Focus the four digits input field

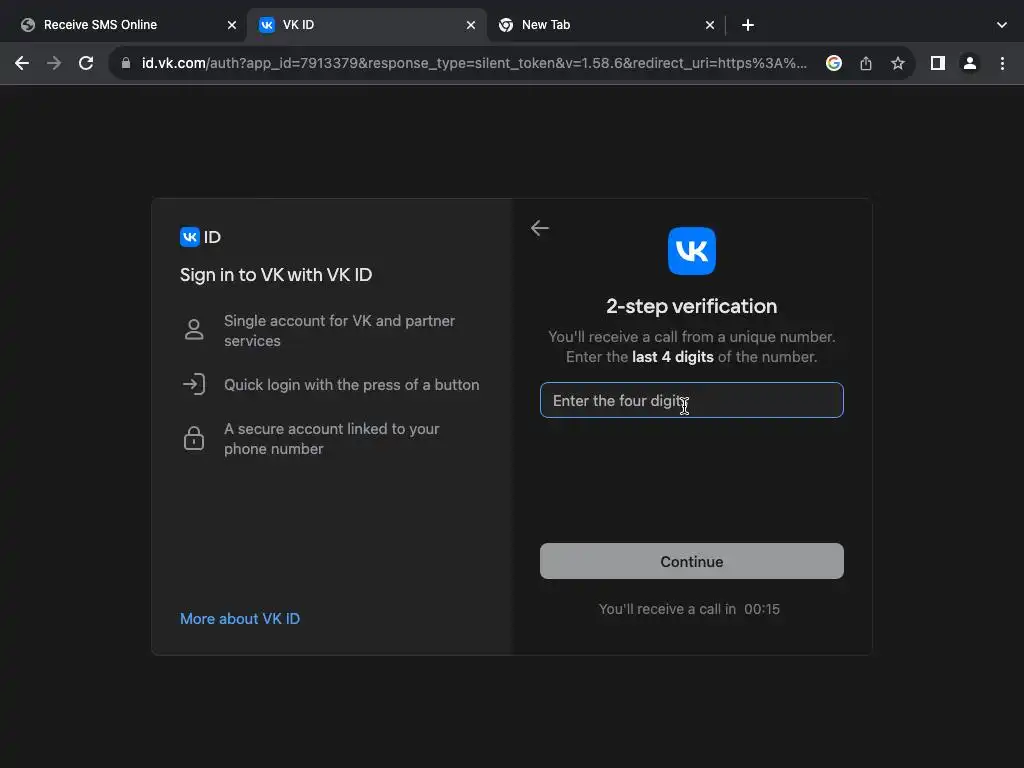pyautogui.click(x=692, y=400)
